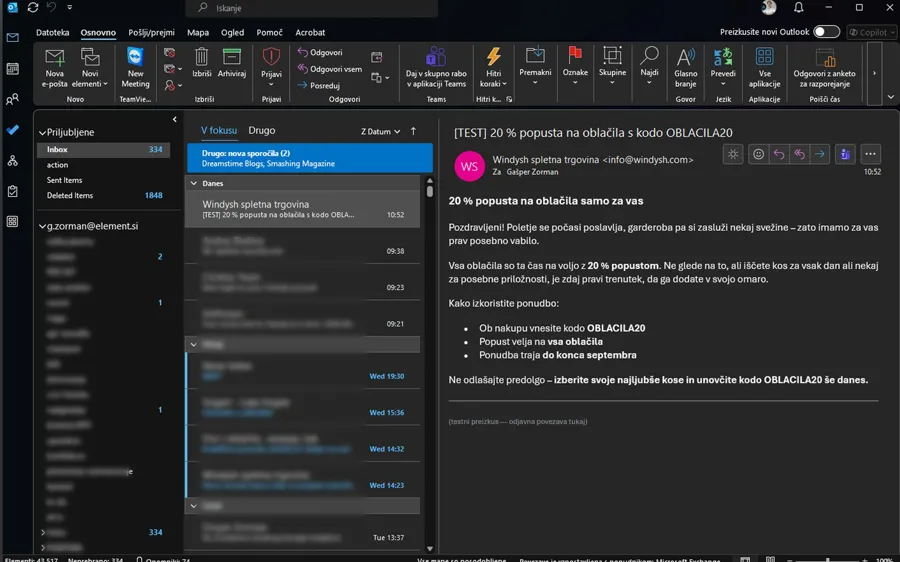
Task: Click Teams share icon in message header
Action: tap(845, 154)
